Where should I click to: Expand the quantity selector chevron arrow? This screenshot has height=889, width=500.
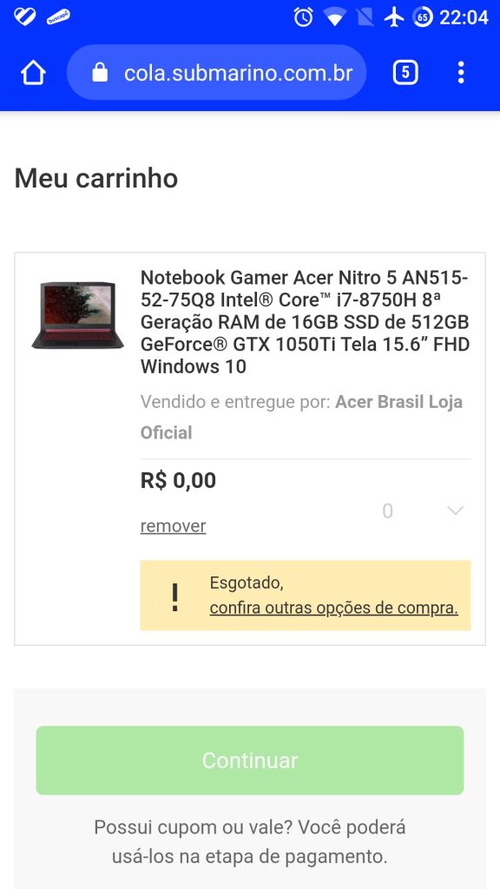coord(456,511)
